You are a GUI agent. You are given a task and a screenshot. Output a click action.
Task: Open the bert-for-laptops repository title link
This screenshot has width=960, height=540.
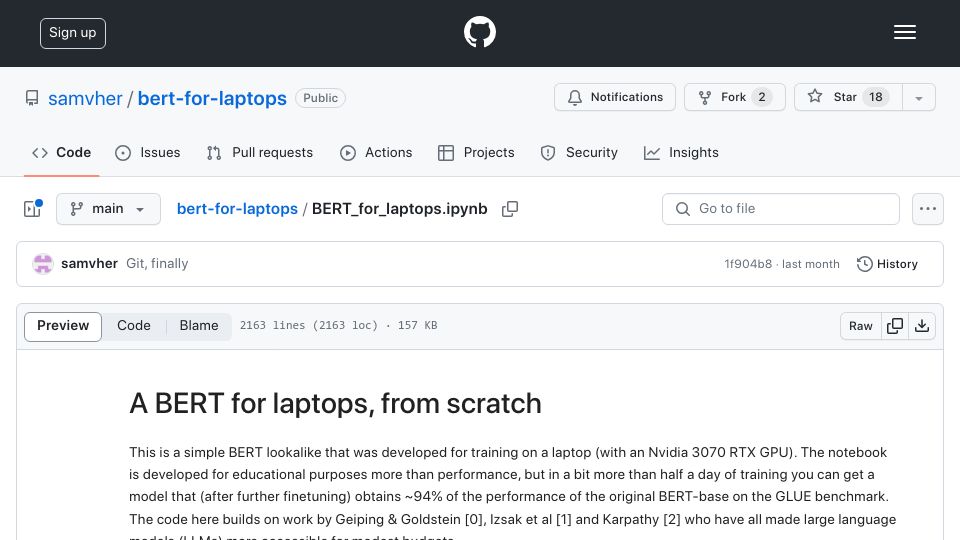(x=212, y=98)
